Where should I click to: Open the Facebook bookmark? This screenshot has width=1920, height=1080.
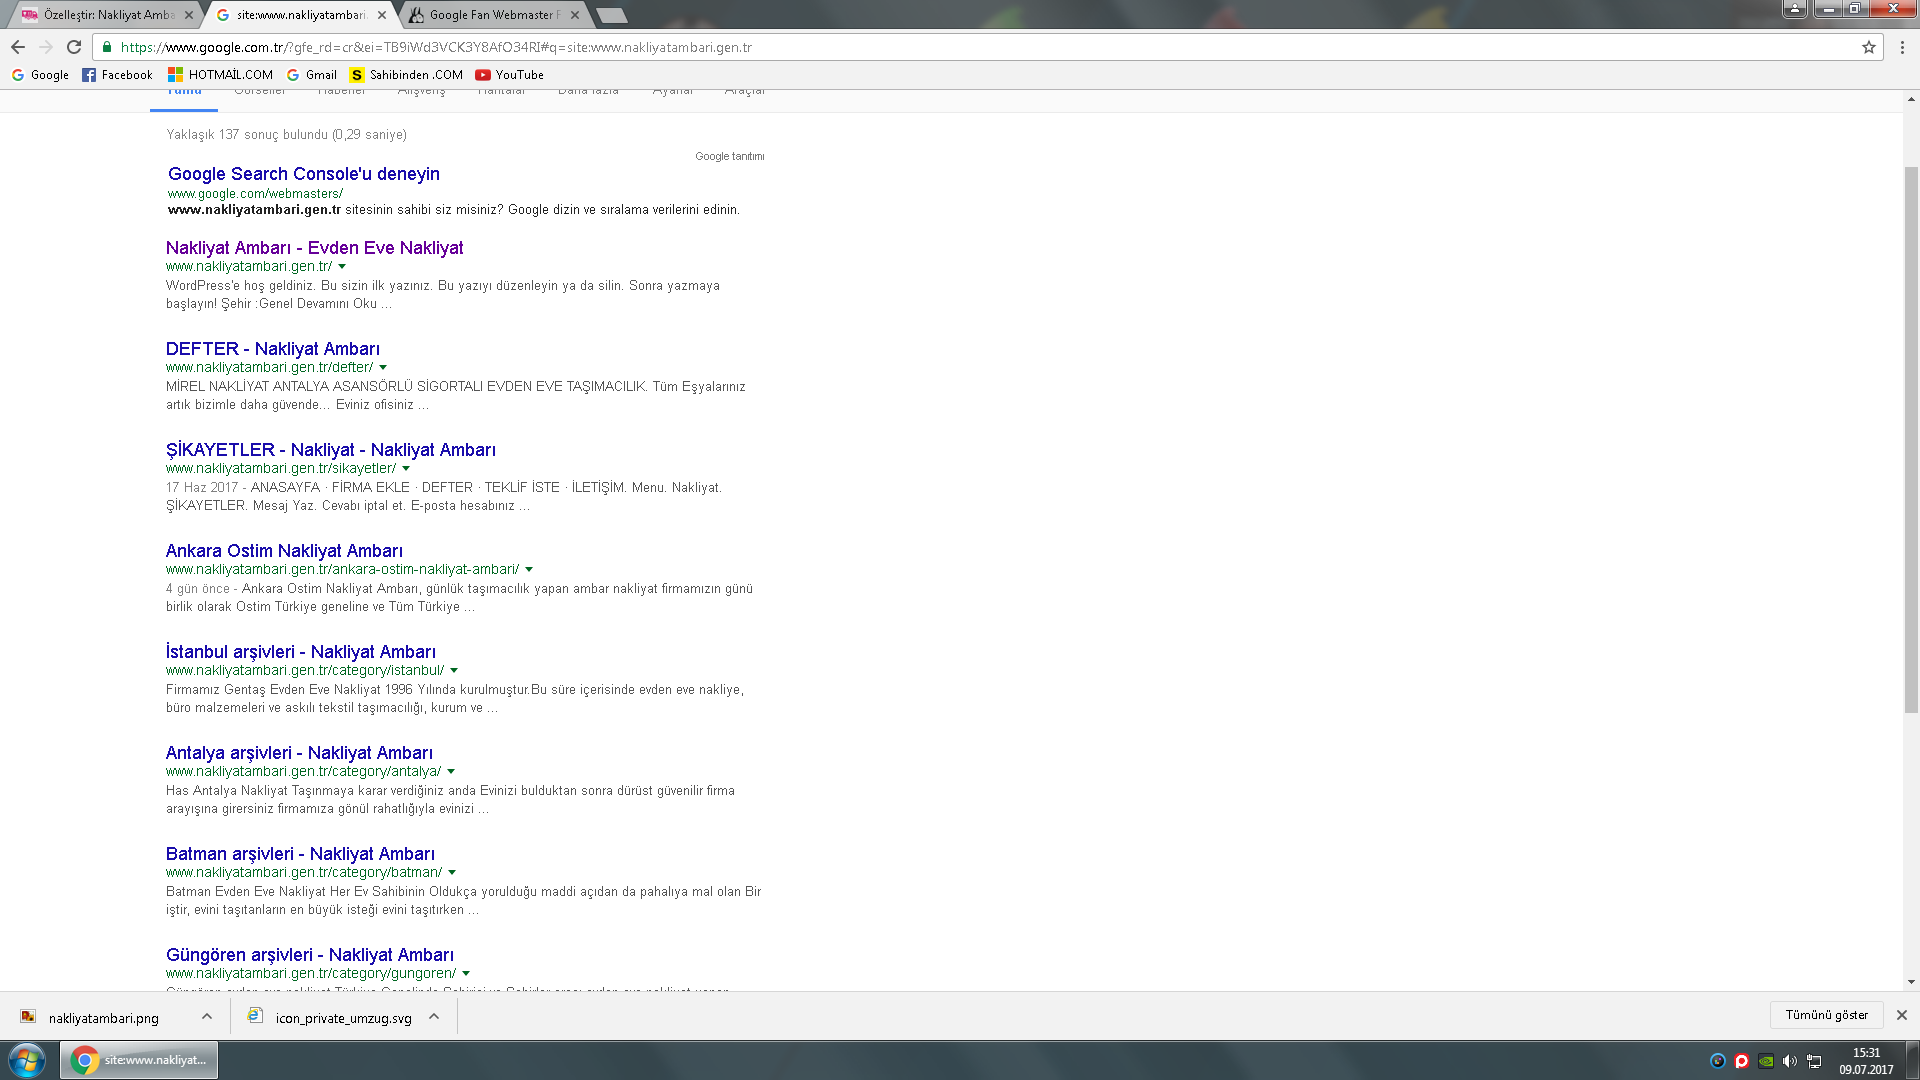pyautogui.click(x=117, y=75)
